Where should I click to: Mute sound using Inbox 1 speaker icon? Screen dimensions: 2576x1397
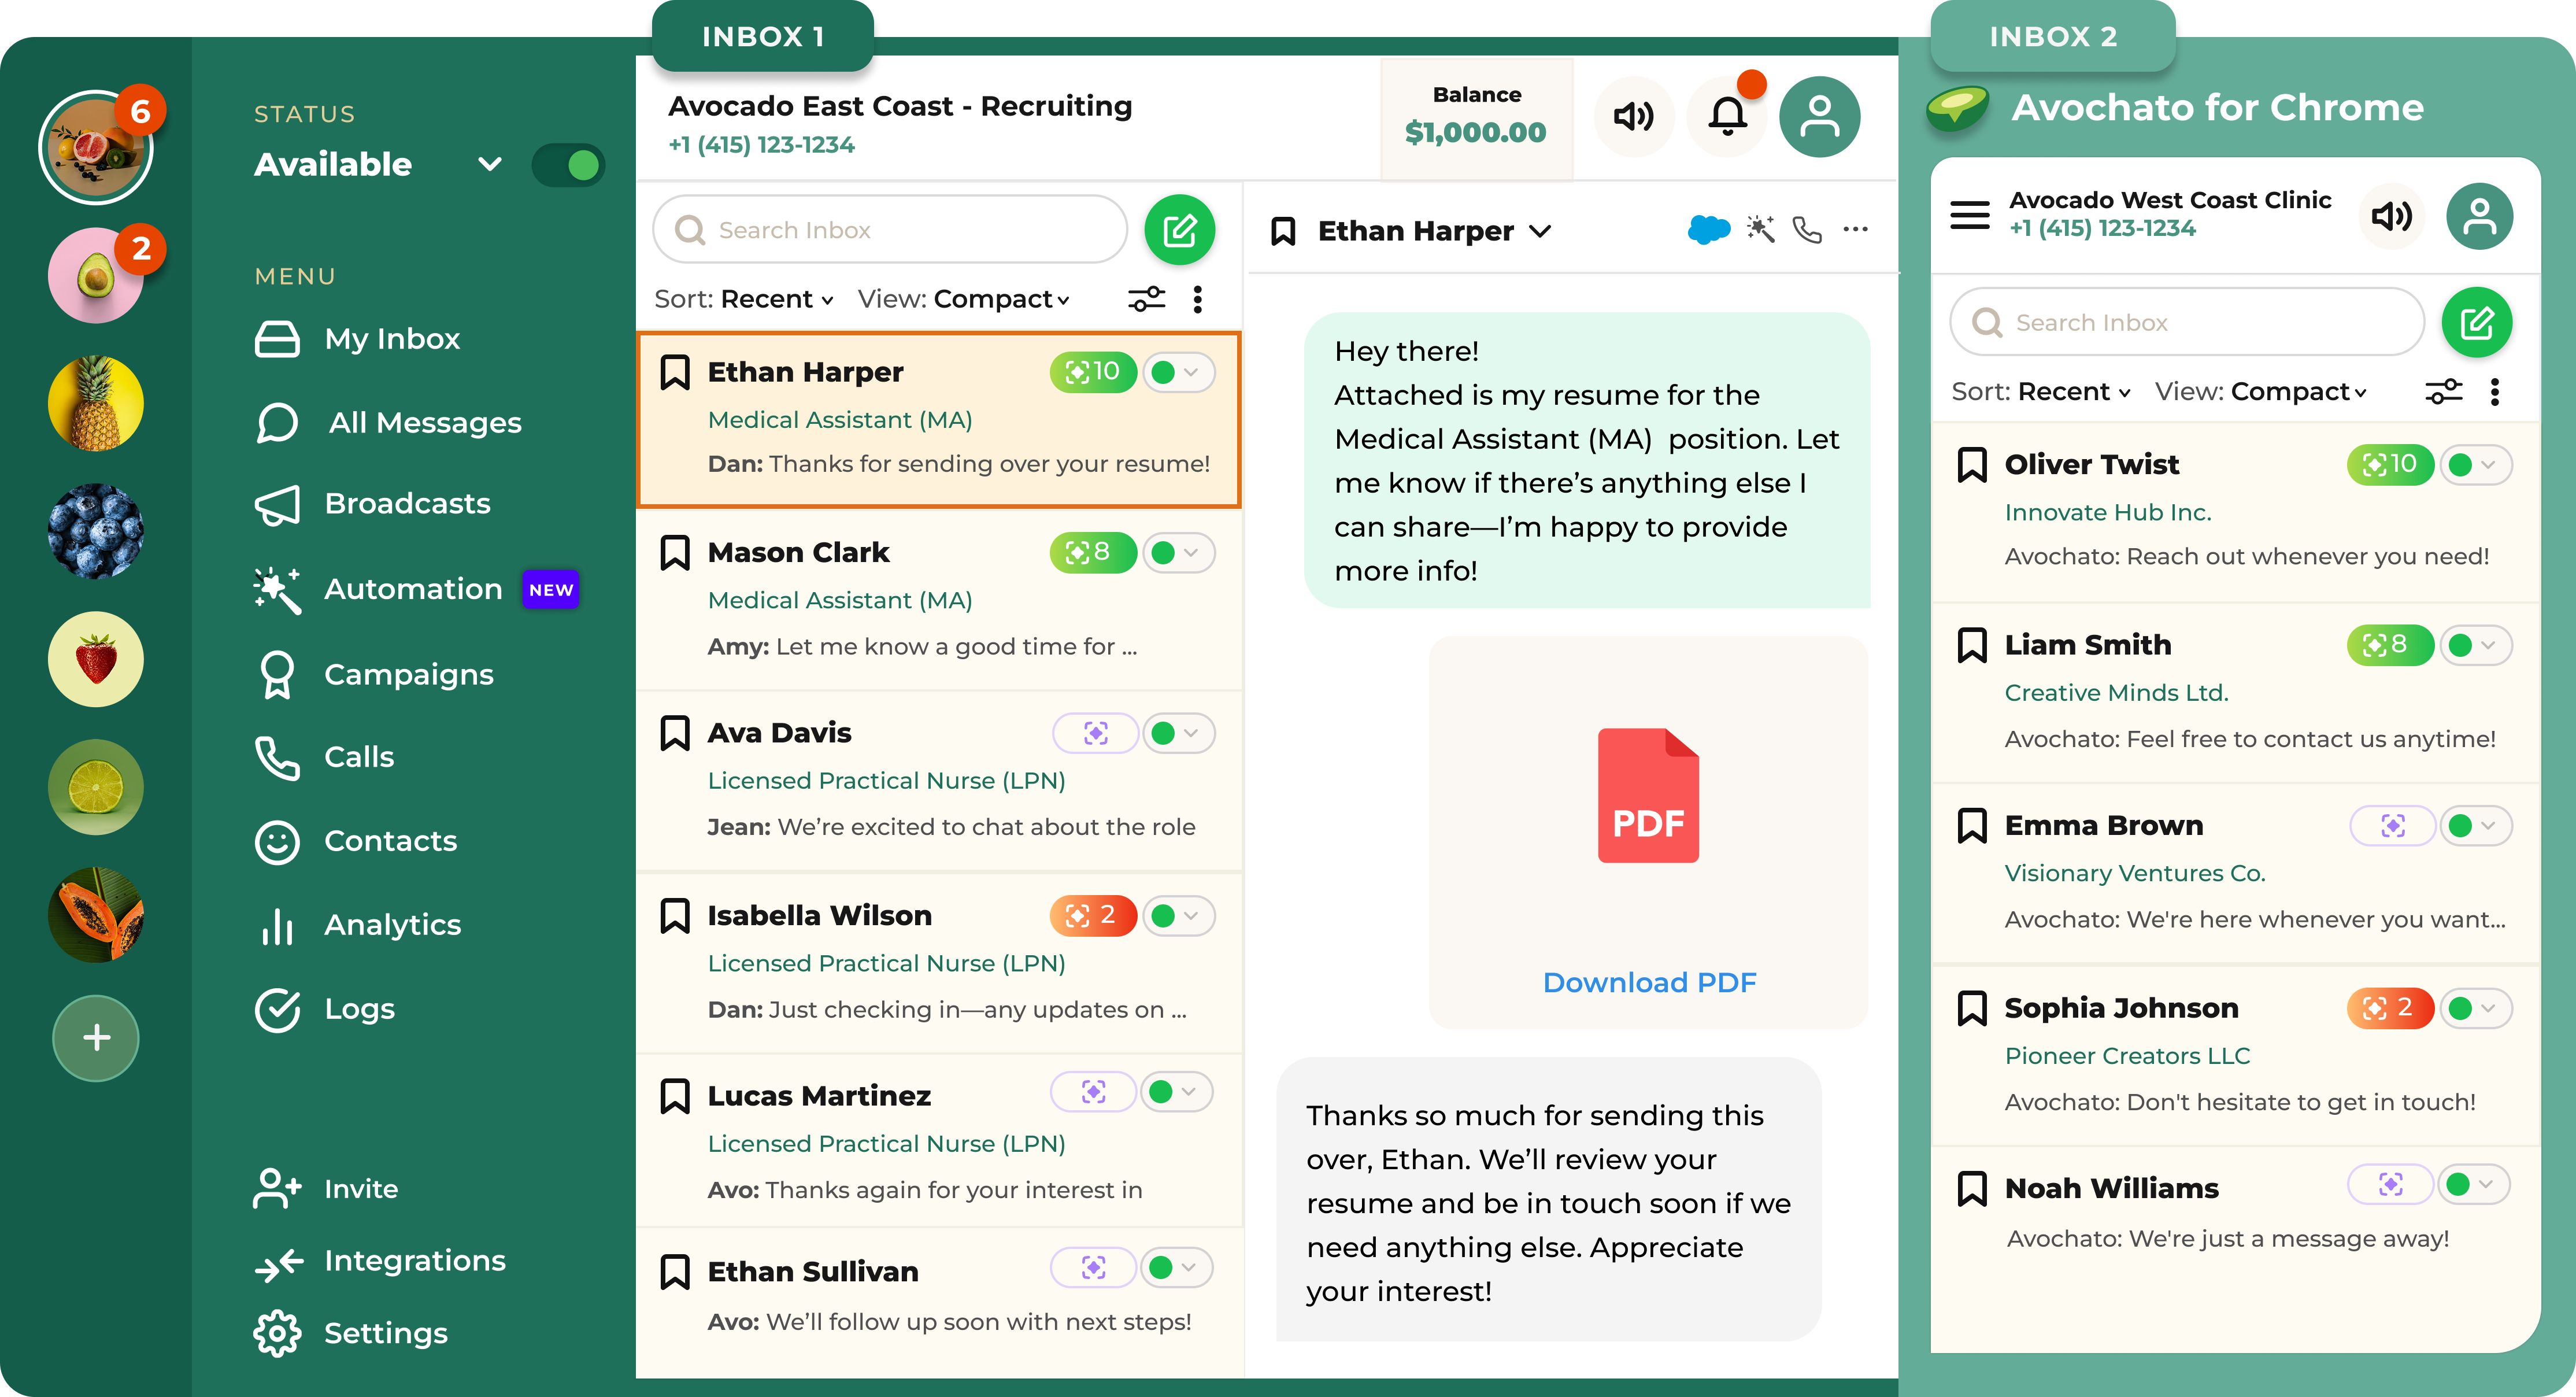(1634, 117)
